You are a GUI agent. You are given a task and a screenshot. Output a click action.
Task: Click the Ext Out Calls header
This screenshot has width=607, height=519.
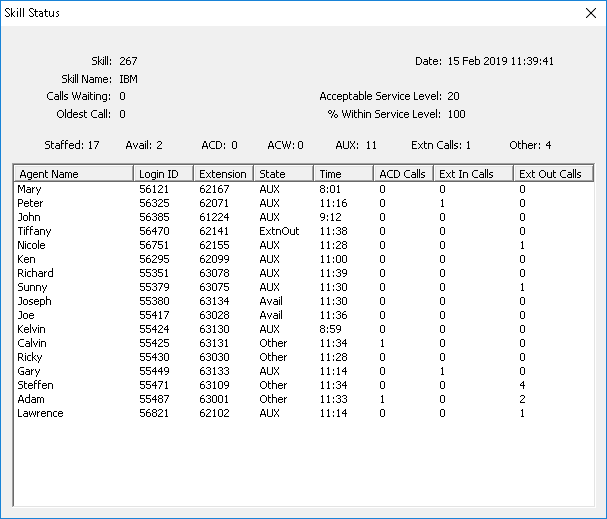tap(553, 174)
